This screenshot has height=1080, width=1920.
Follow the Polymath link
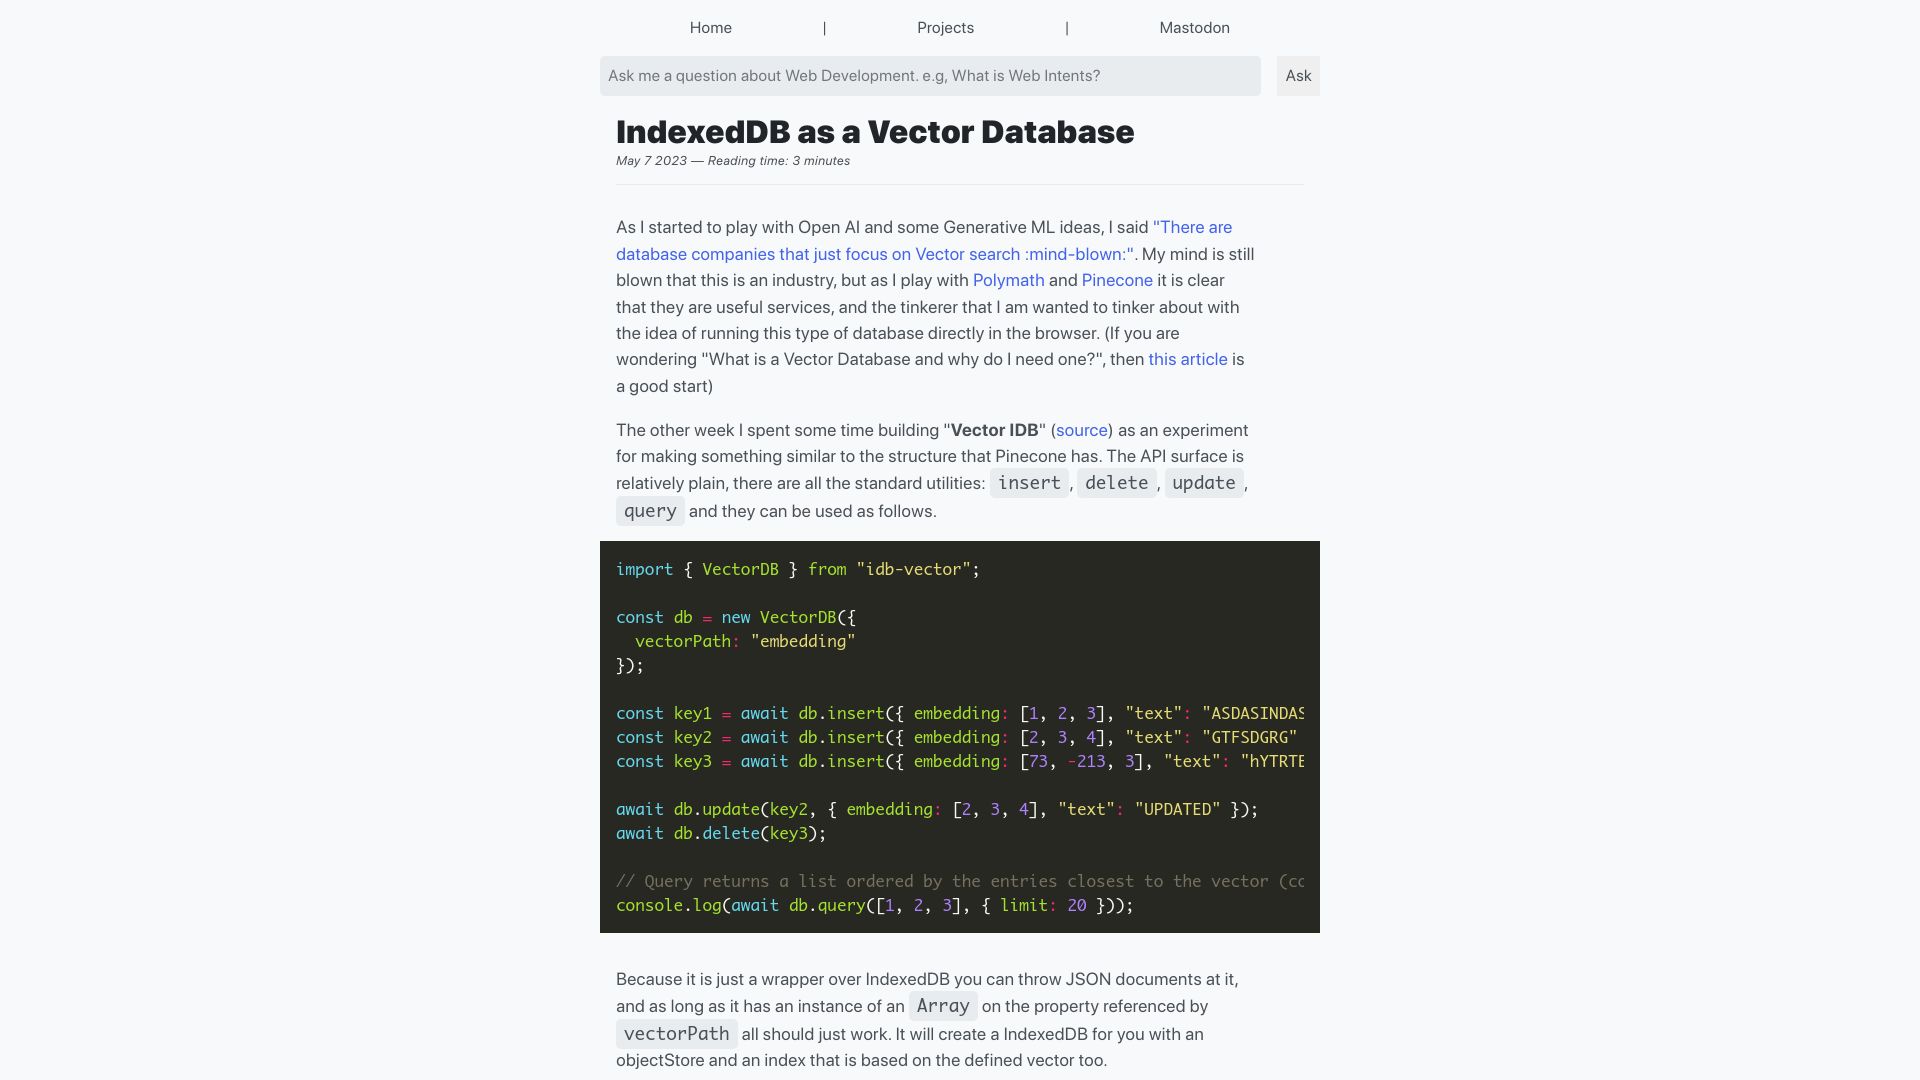pyautogui.click(x=1008, y=281)
